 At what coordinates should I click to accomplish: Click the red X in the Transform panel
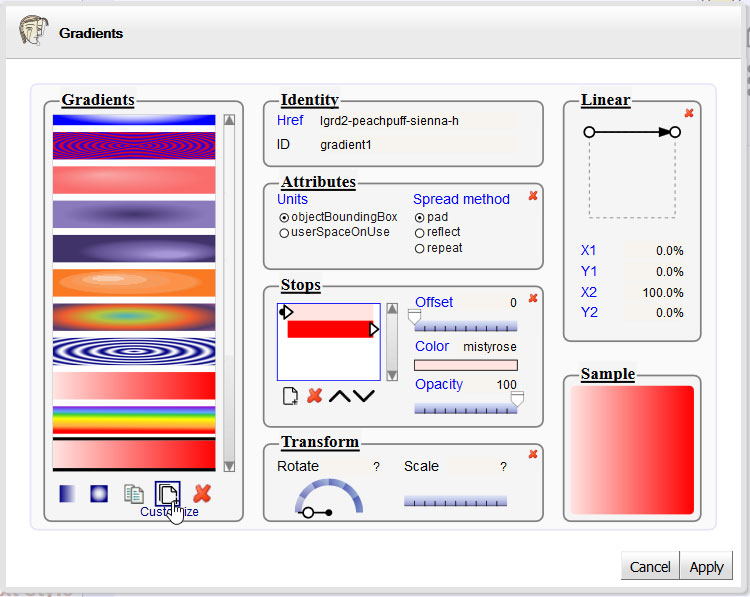[x=532, y=454]
